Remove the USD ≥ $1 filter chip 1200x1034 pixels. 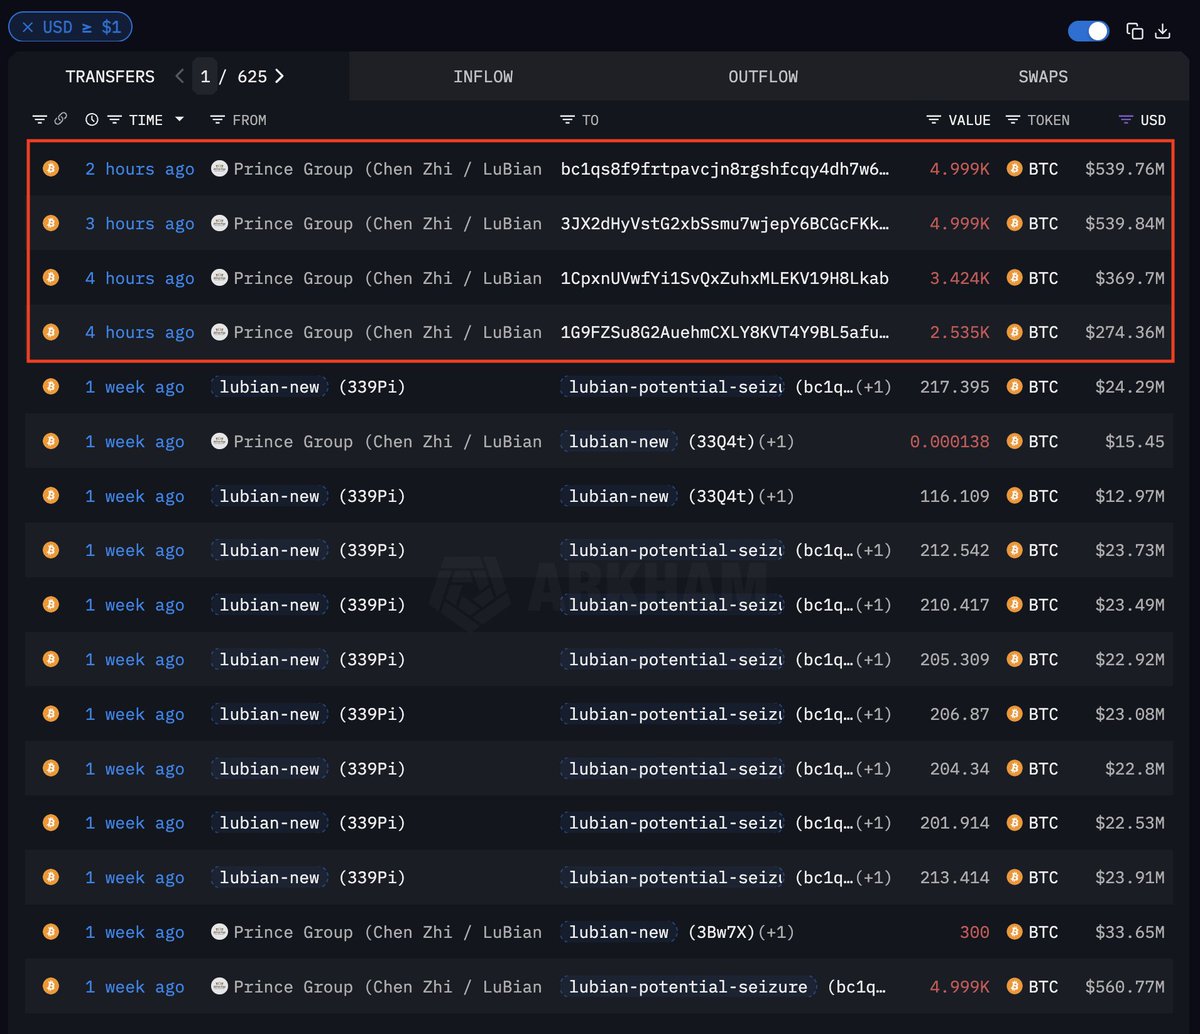coord(28,27)
